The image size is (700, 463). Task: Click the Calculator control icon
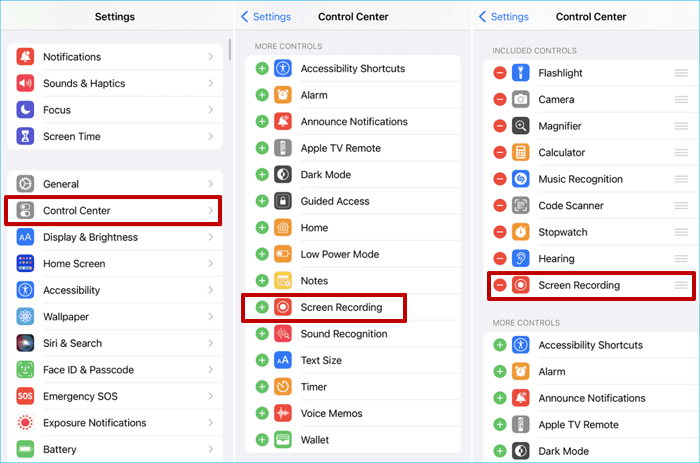[x=520, y=153]
